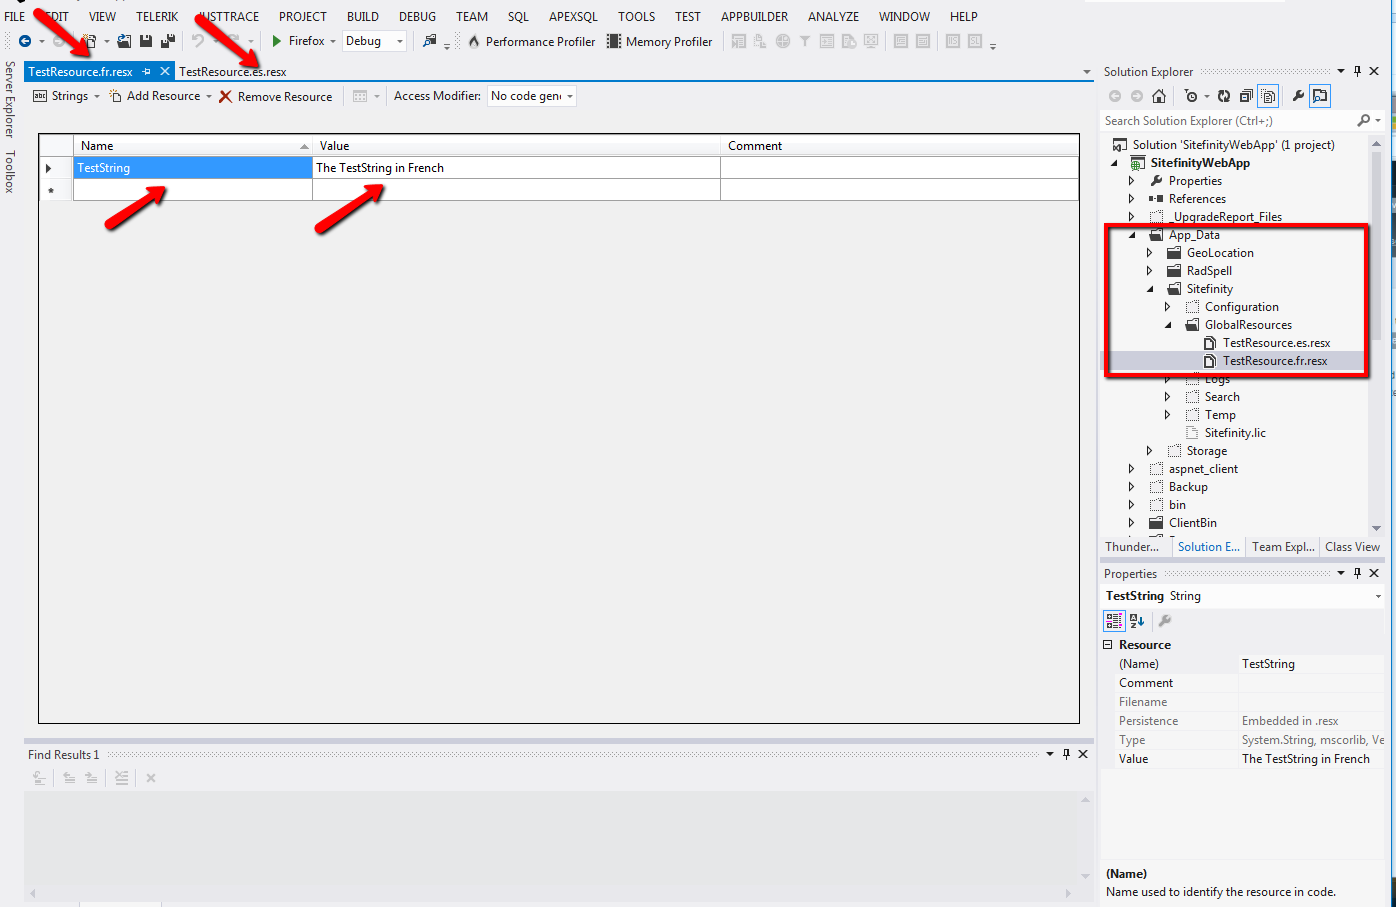Open Strings resource type dropdown
The width and height of the screenshot is (1396, 907).
coord(66,96)
